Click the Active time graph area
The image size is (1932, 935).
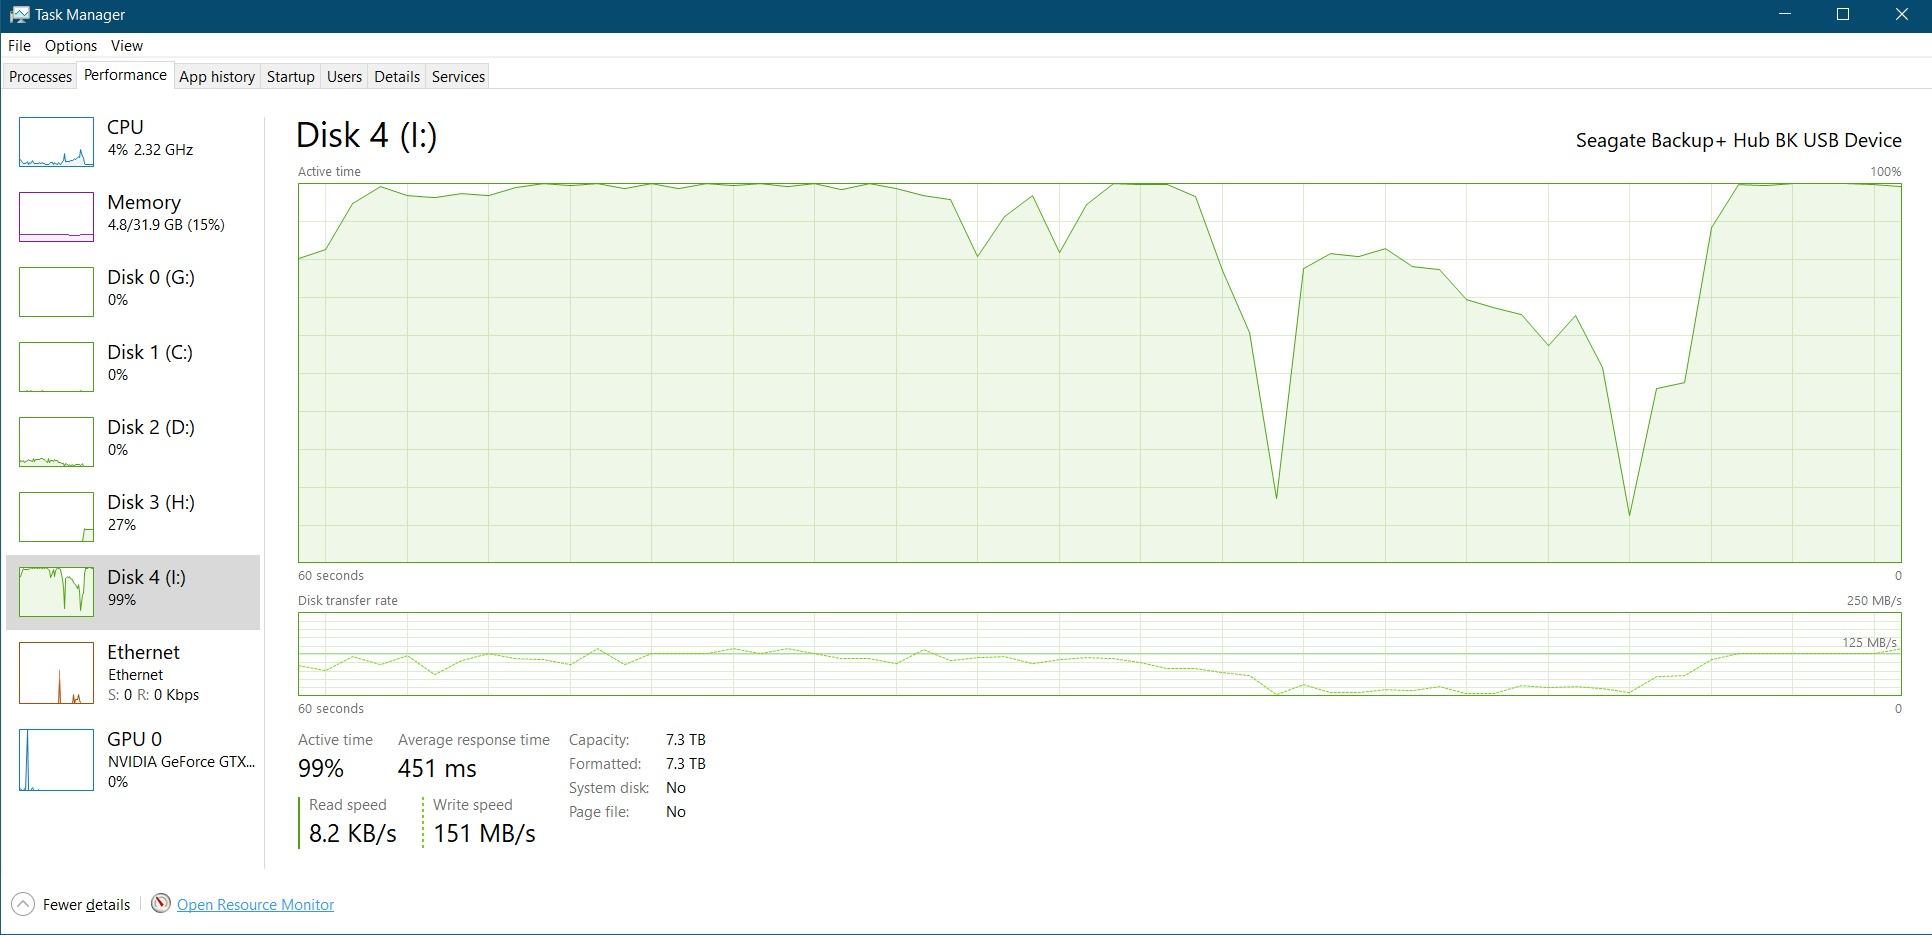point(1099,372)
